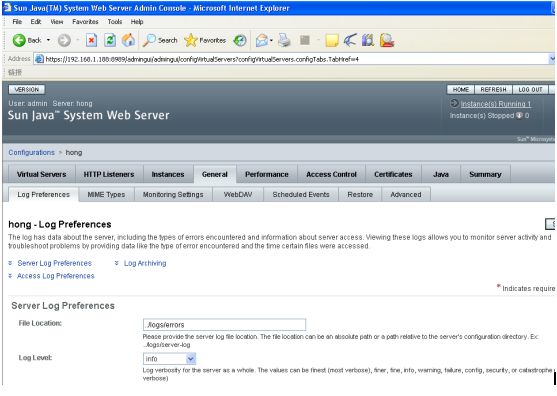Image resolution: width=557 pixels, height=396 pixels.
Task: Click the Instances Running status icon
Action: pos(454,103)
